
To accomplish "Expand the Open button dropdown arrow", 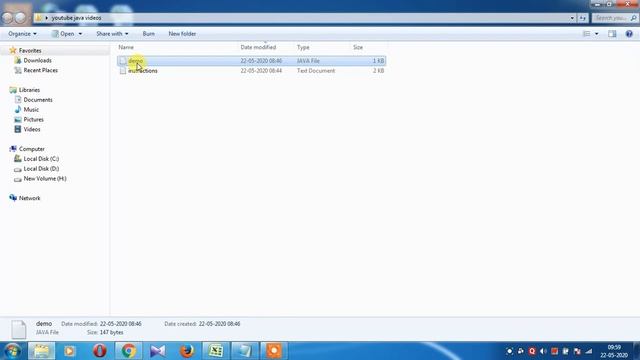I will [x=80, y=34].
